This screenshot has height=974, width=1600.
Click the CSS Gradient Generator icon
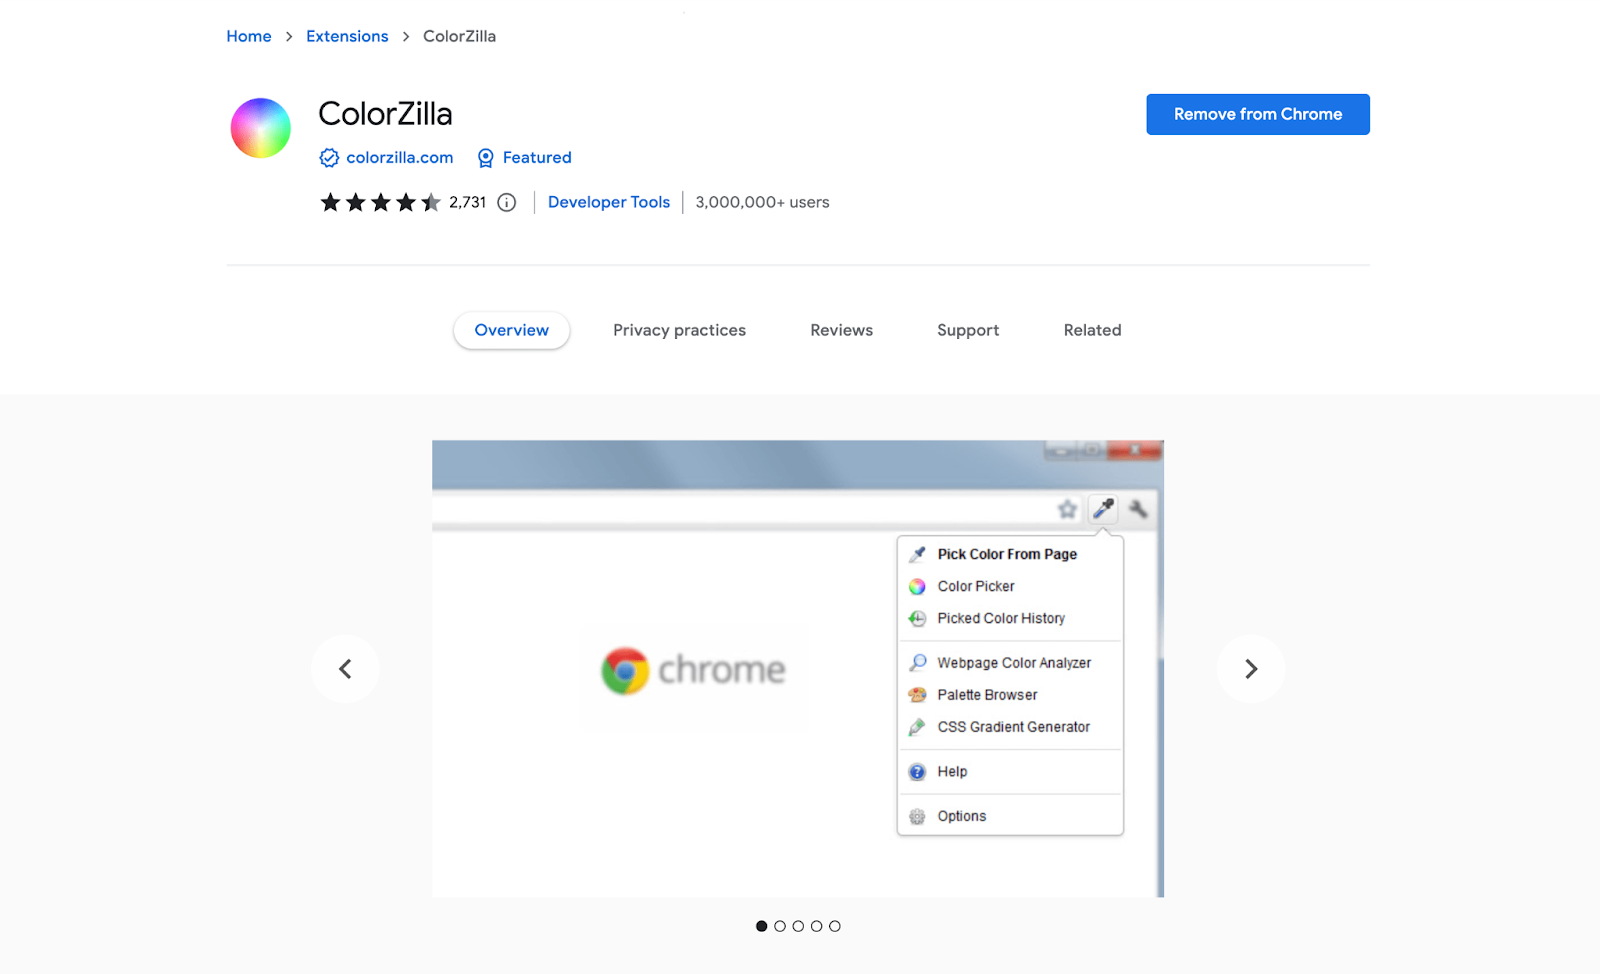[917, 727]
